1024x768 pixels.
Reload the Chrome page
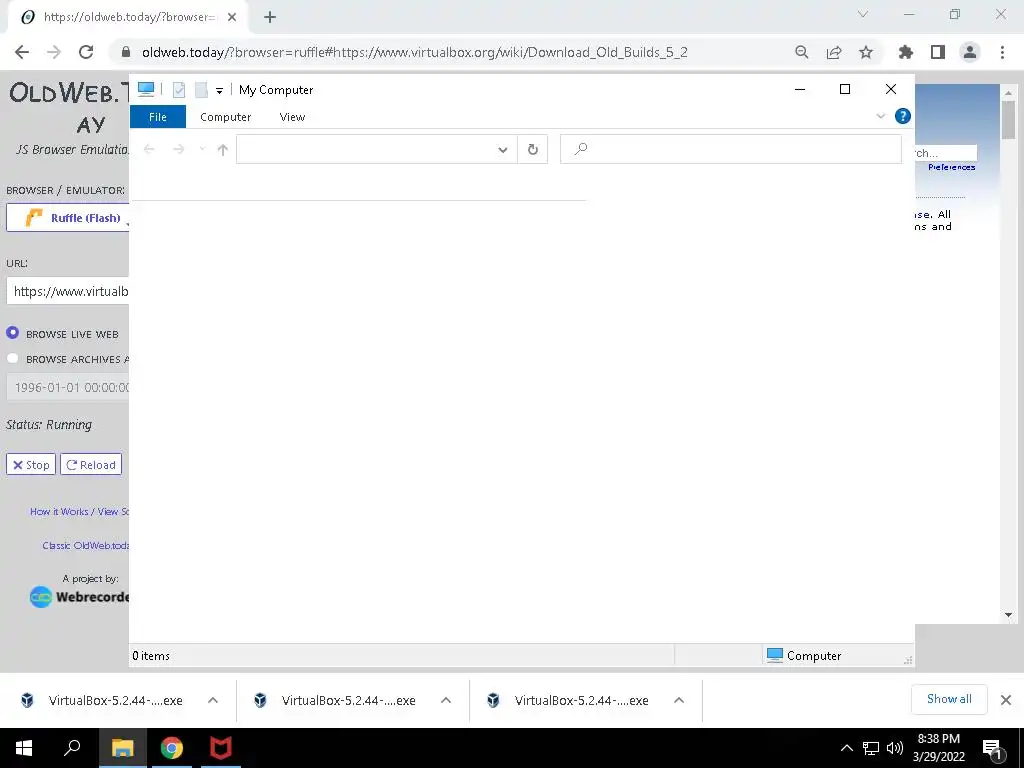click(86, 52)
